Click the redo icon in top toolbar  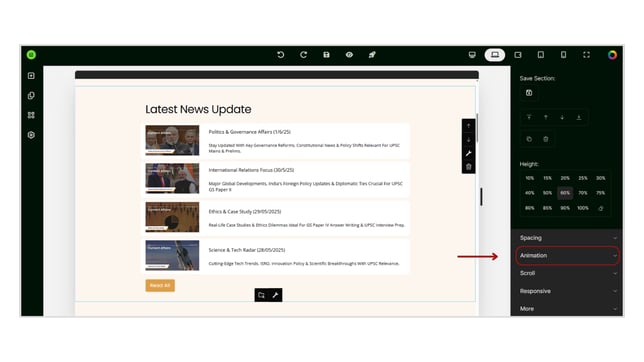(x=304, y=55)
